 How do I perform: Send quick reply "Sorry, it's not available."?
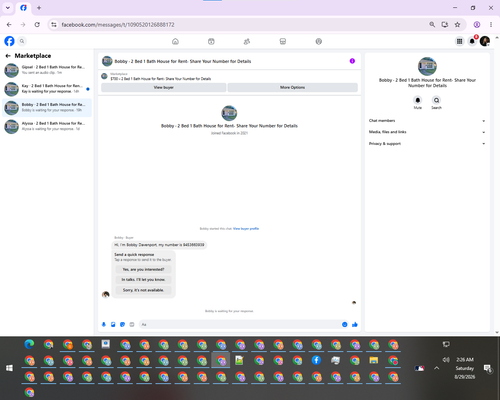pyautogui.click(x=143, y=290)
